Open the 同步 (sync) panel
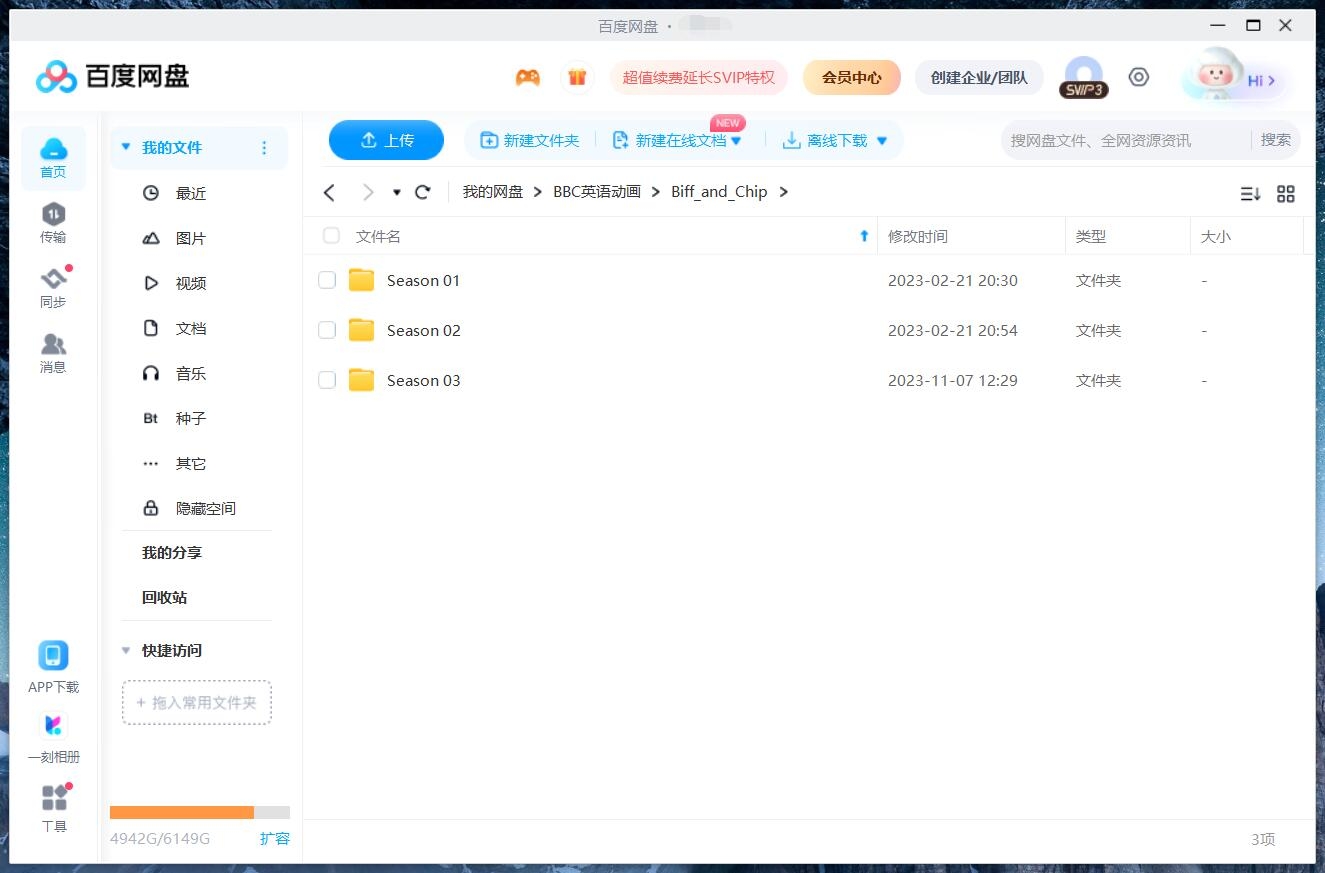1325x873 pixels. [53, 288]
